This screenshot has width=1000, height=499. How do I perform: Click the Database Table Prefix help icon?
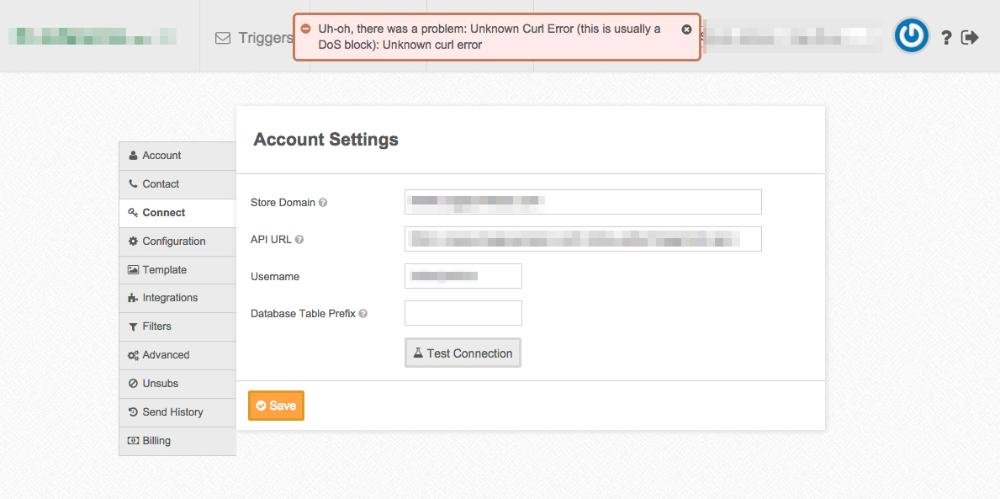click(x=363, y=314)
